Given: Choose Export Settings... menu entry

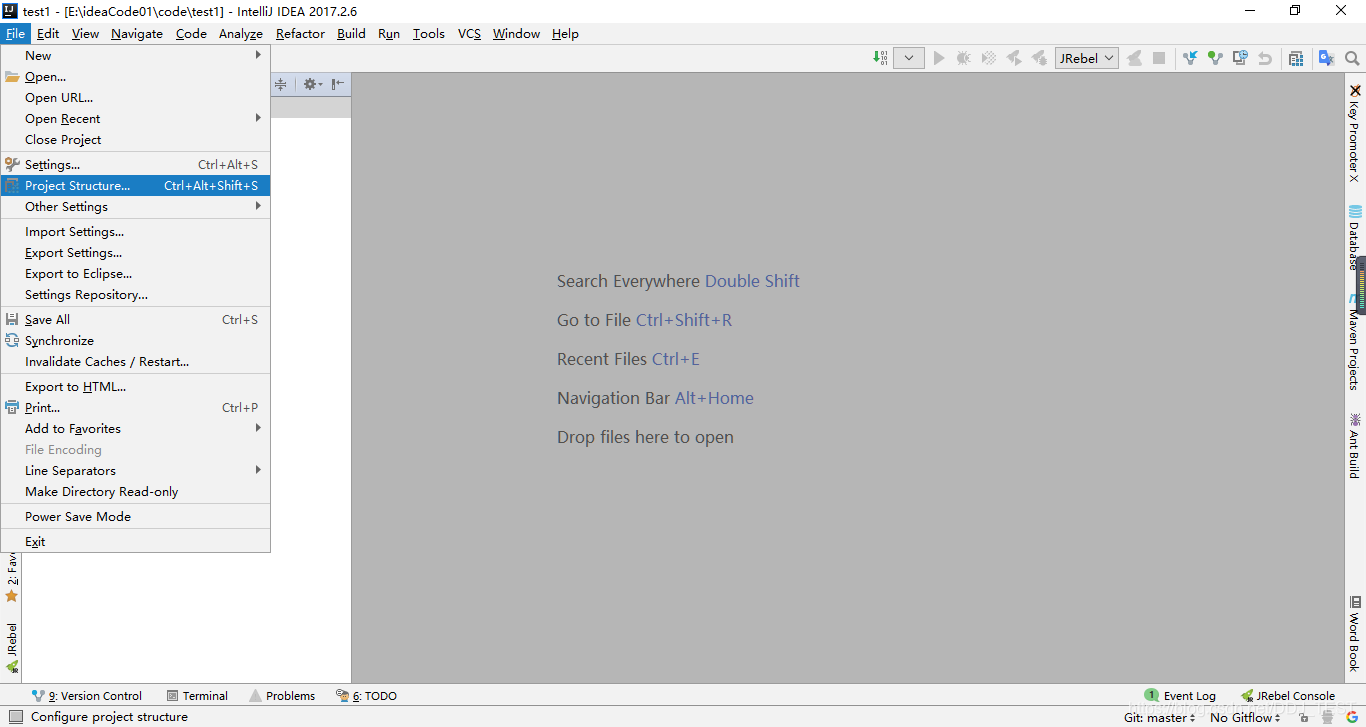Looking at the screenshot, I should (x=136, y=253).
